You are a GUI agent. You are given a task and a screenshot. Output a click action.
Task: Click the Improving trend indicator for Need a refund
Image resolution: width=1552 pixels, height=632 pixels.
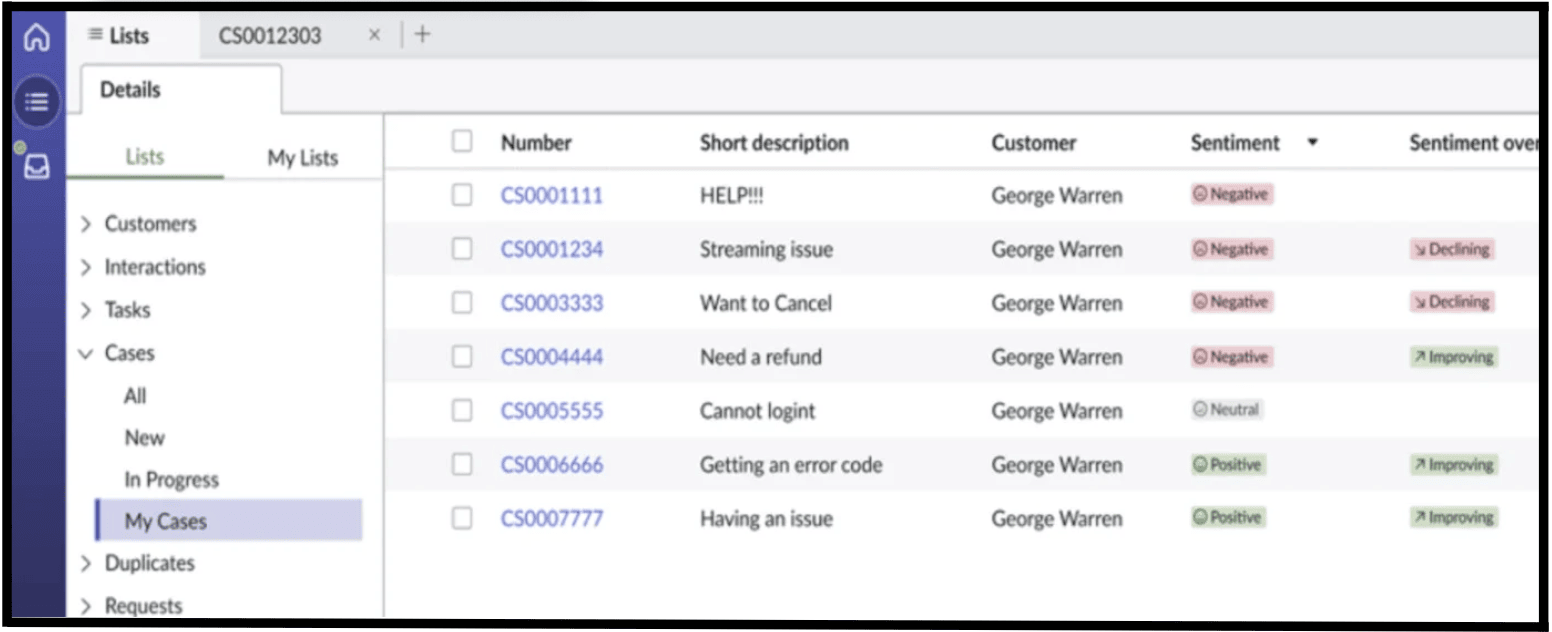click(1452, 356)
